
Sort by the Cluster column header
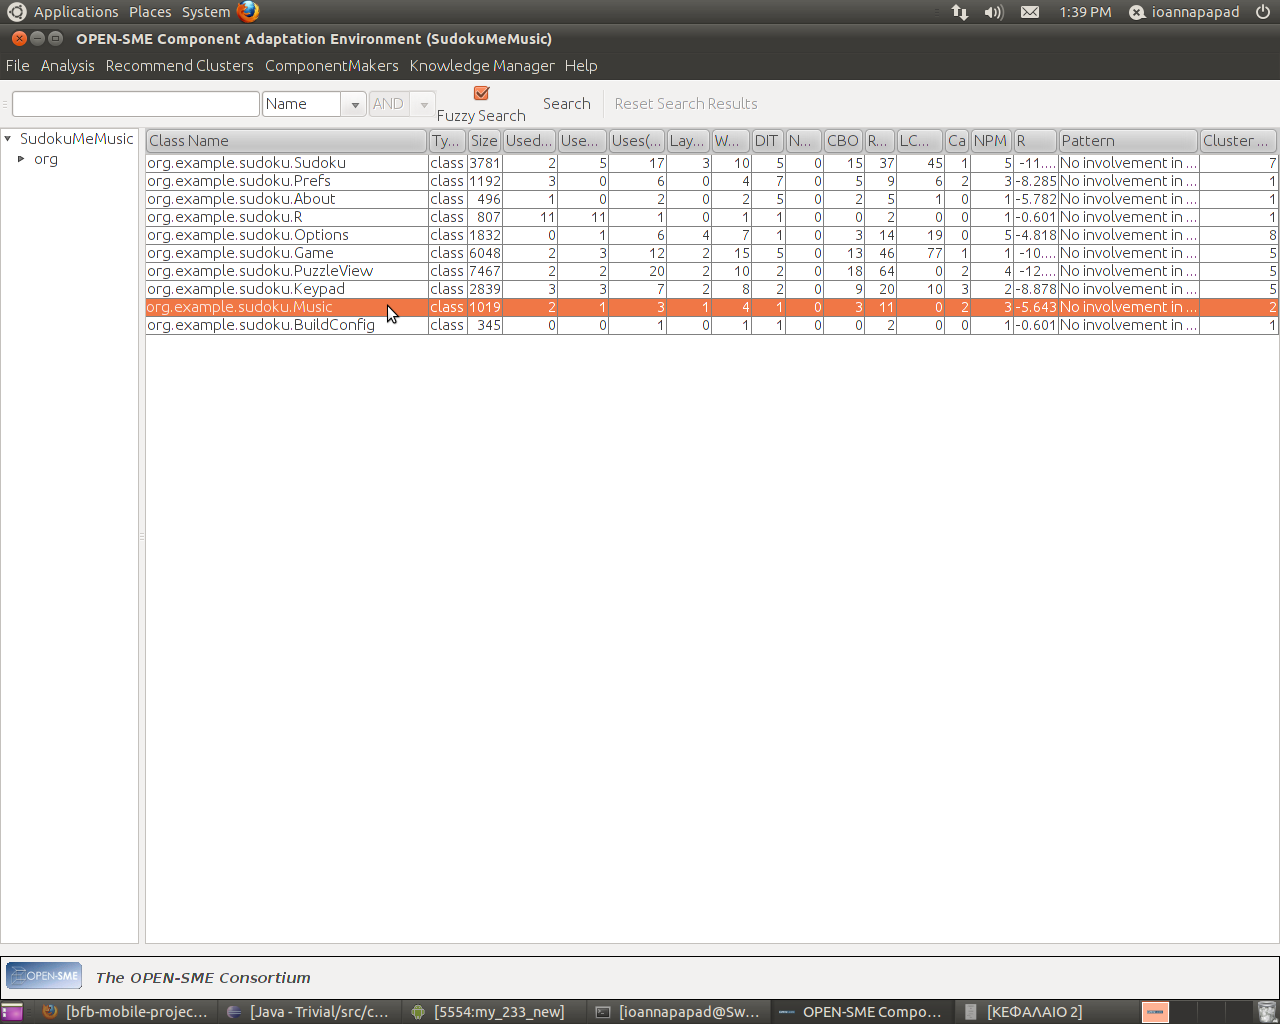[x=1239, y=141]
